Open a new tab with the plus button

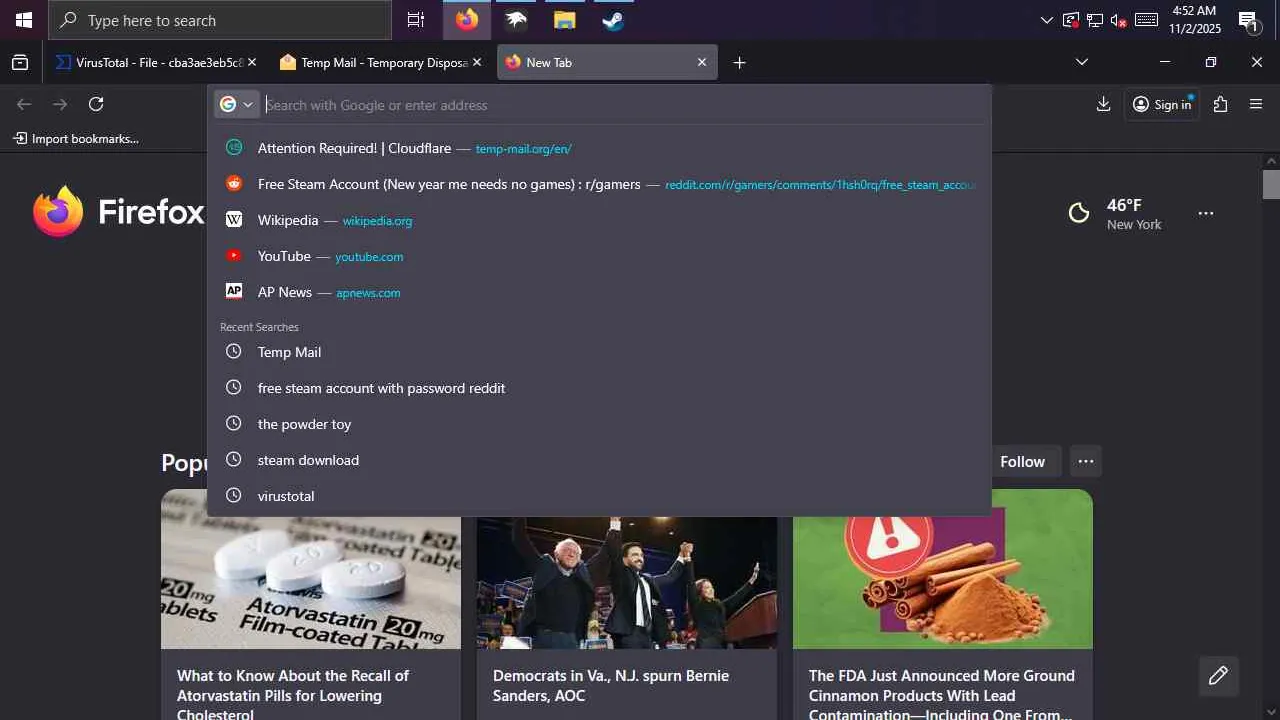[x=739, y=62]
